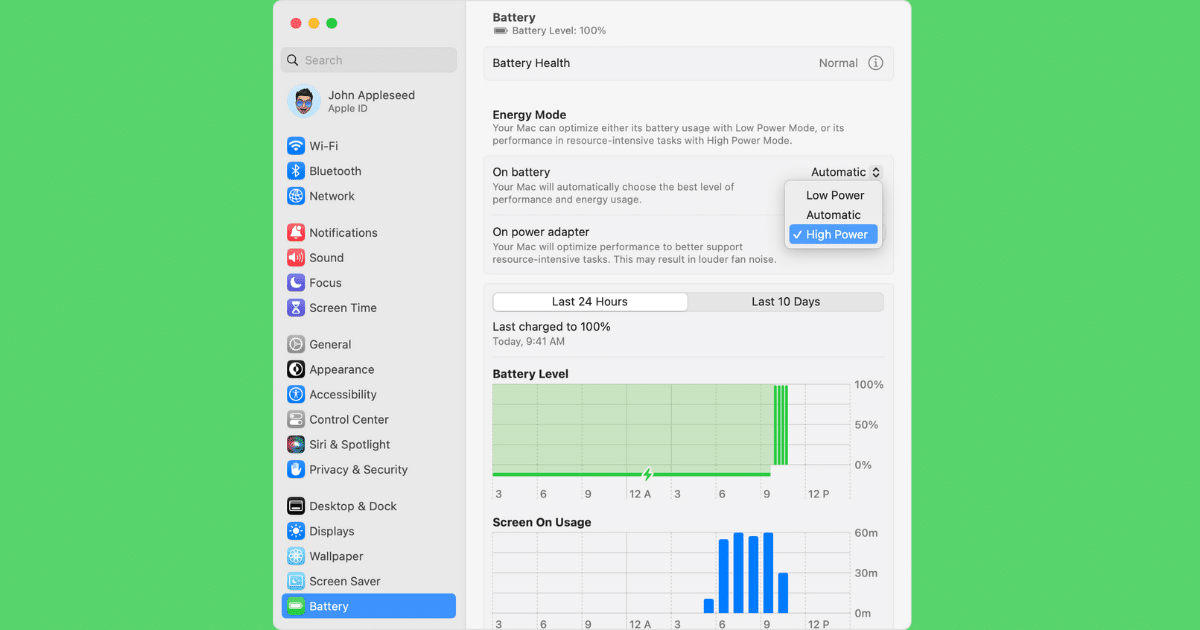Image resolution: width=1200 pixels, height=630 pixels.
Task: Open the Appearance icon
Action: click(x=296, y=369)
